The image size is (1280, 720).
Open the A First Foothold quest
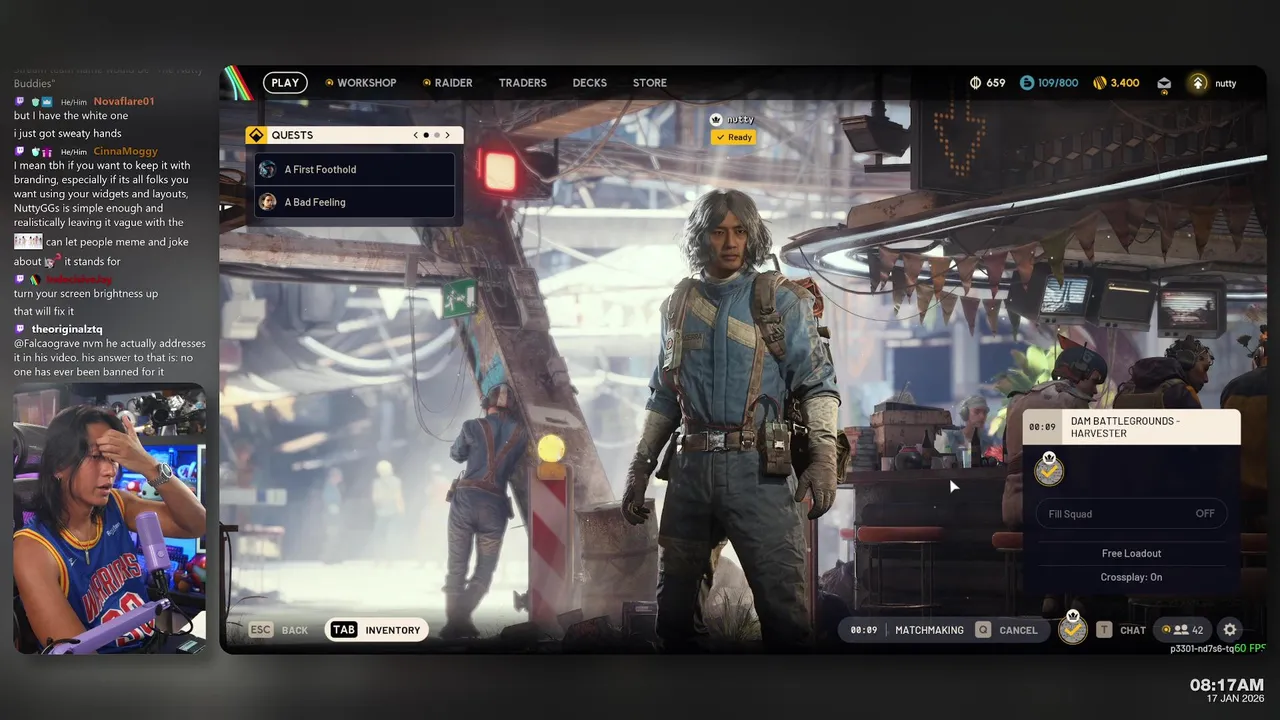coord(355,169)
